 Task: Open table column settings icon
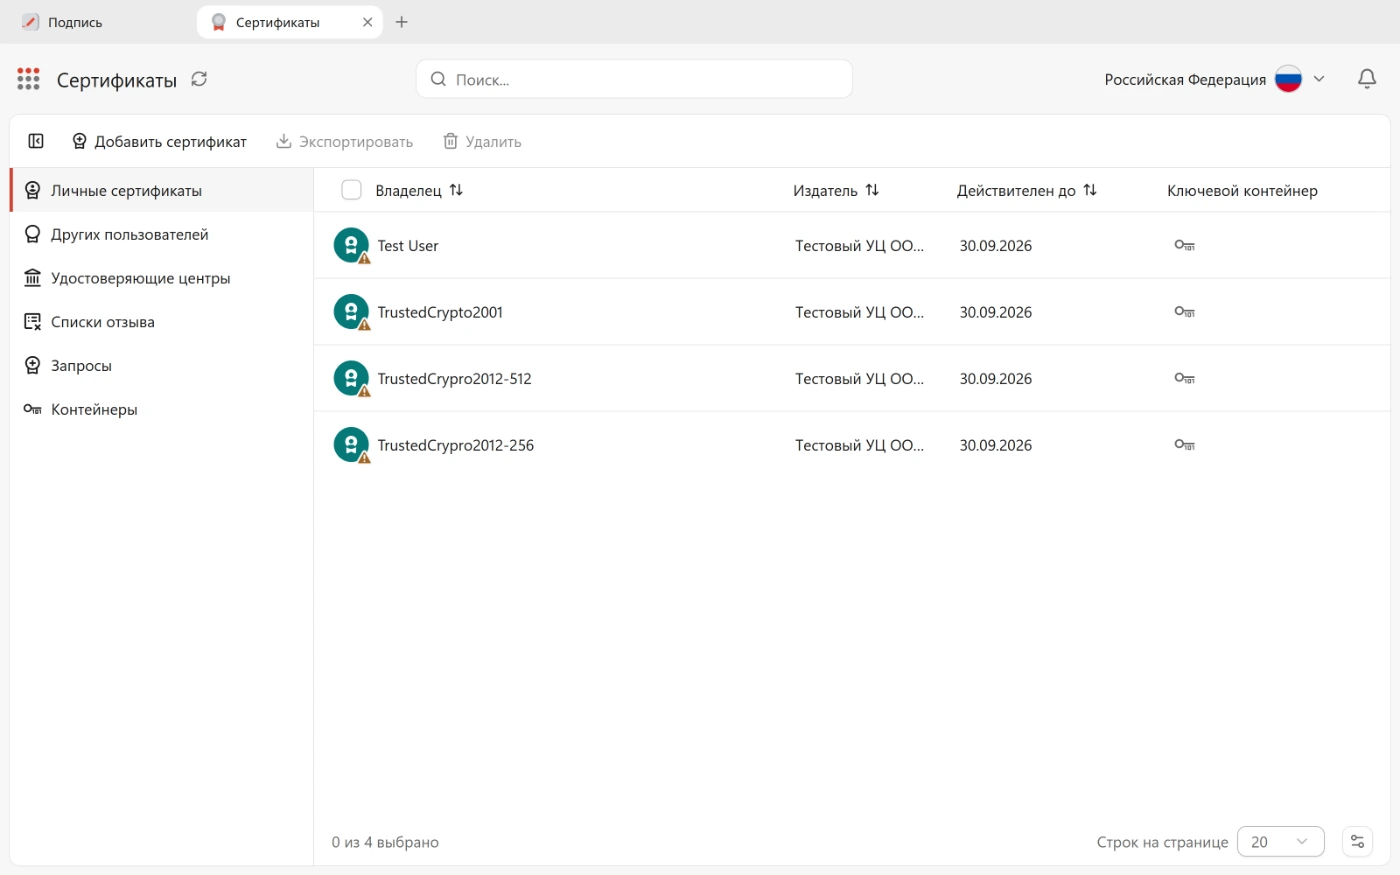click(x=1357, y=841)
